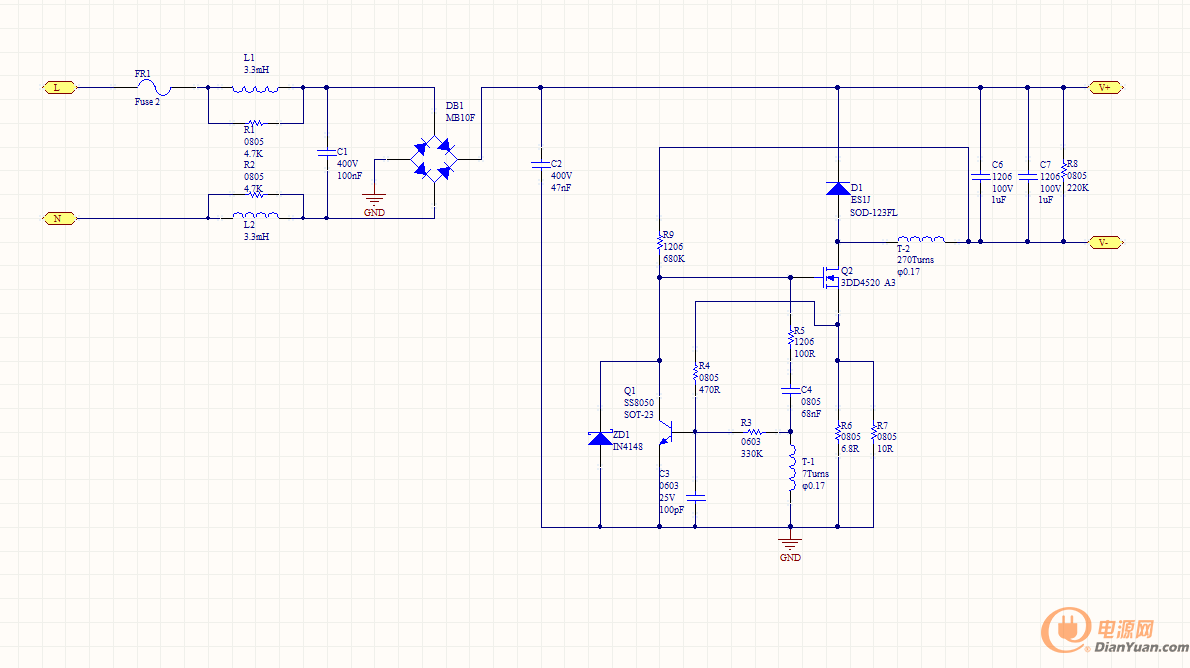Screen dimensions: 1190x668
Task: Select the 680K value of R9
Action: pos(674,259)
